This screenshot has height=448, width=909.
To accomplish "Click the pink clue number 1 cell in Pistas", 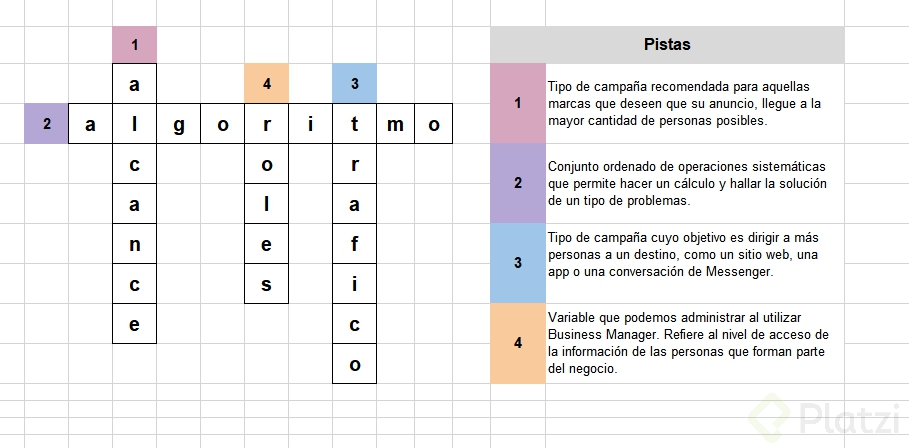I will (x=518, y=104).
